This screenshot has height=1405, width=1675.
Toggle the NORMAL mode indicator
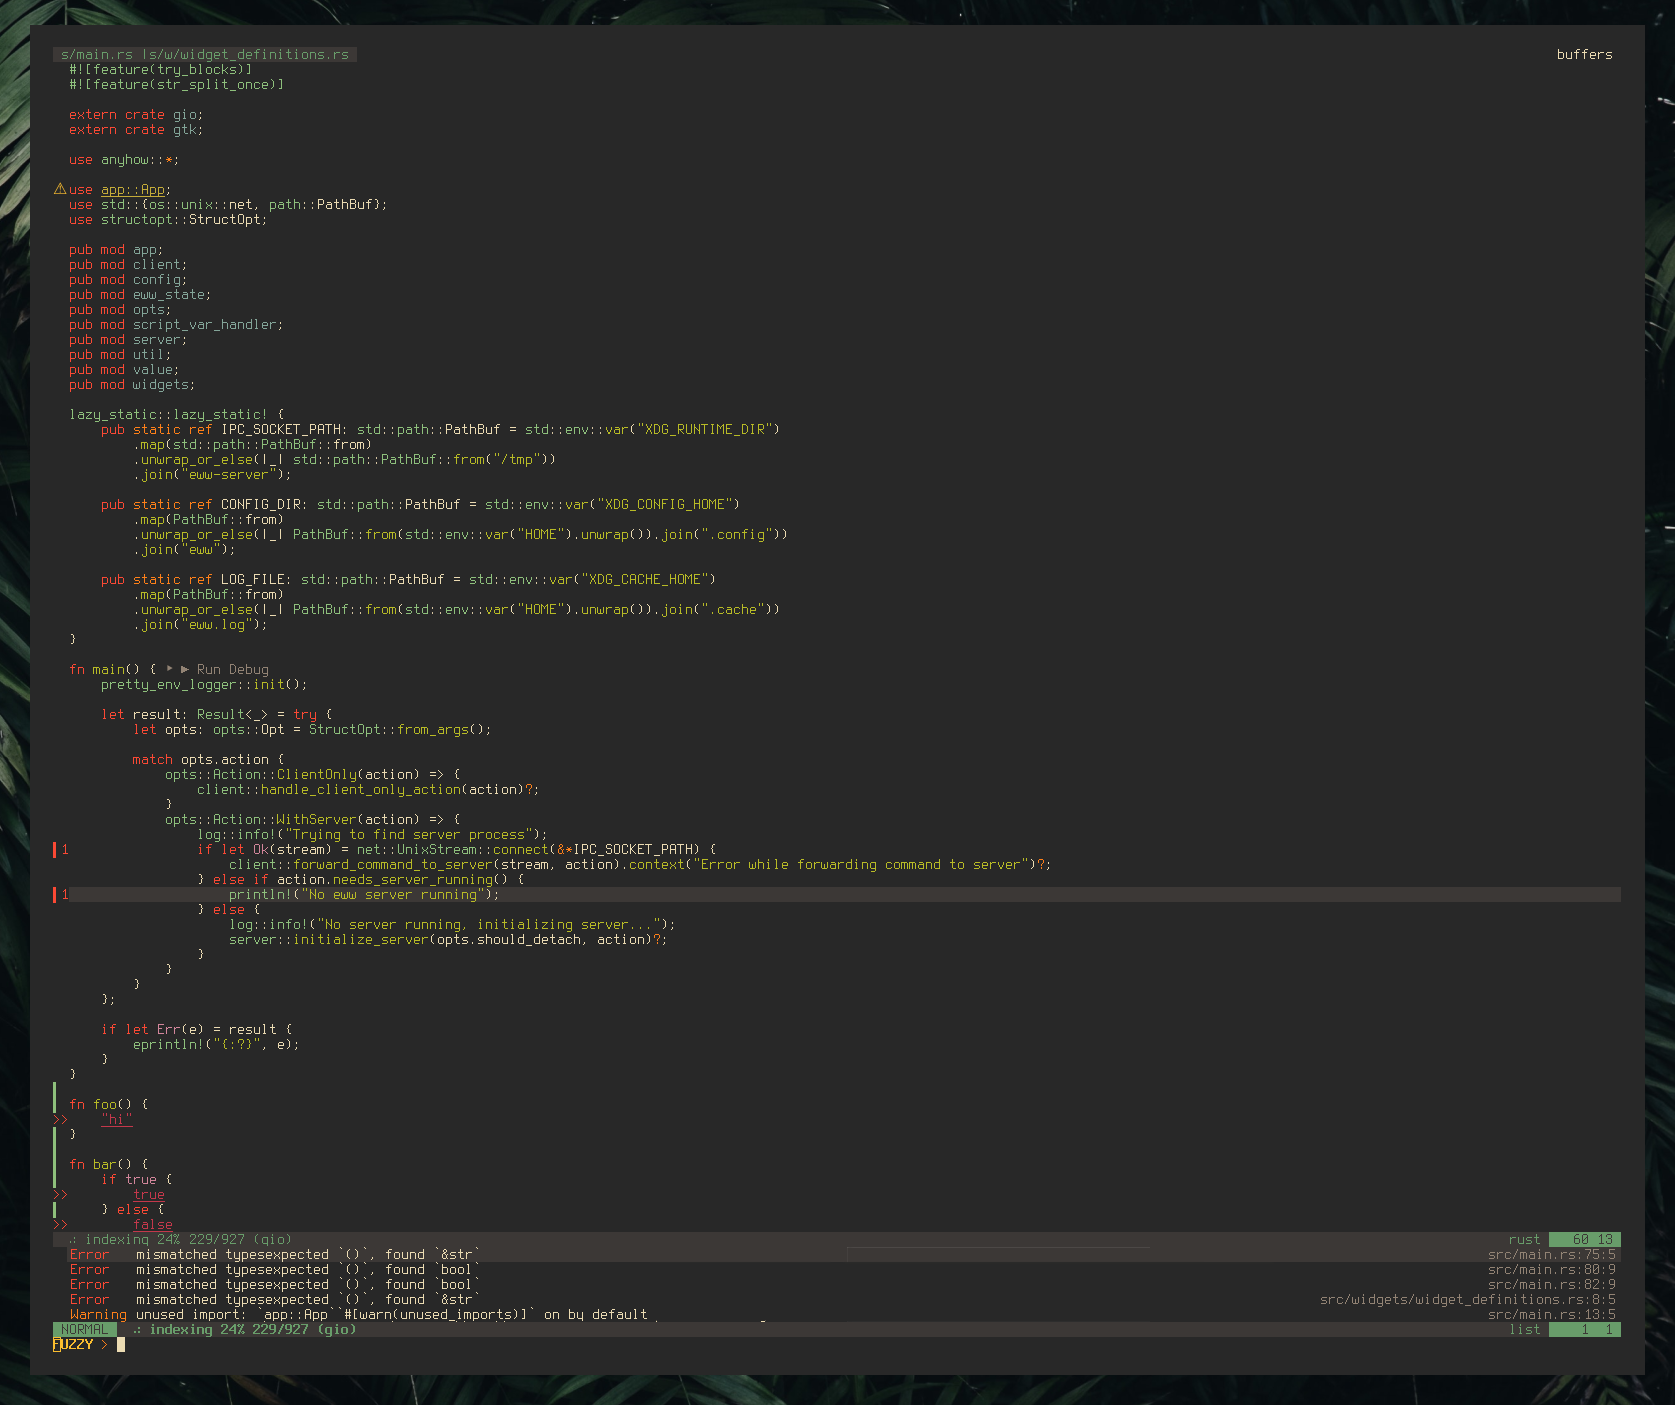pos(84,1329)
